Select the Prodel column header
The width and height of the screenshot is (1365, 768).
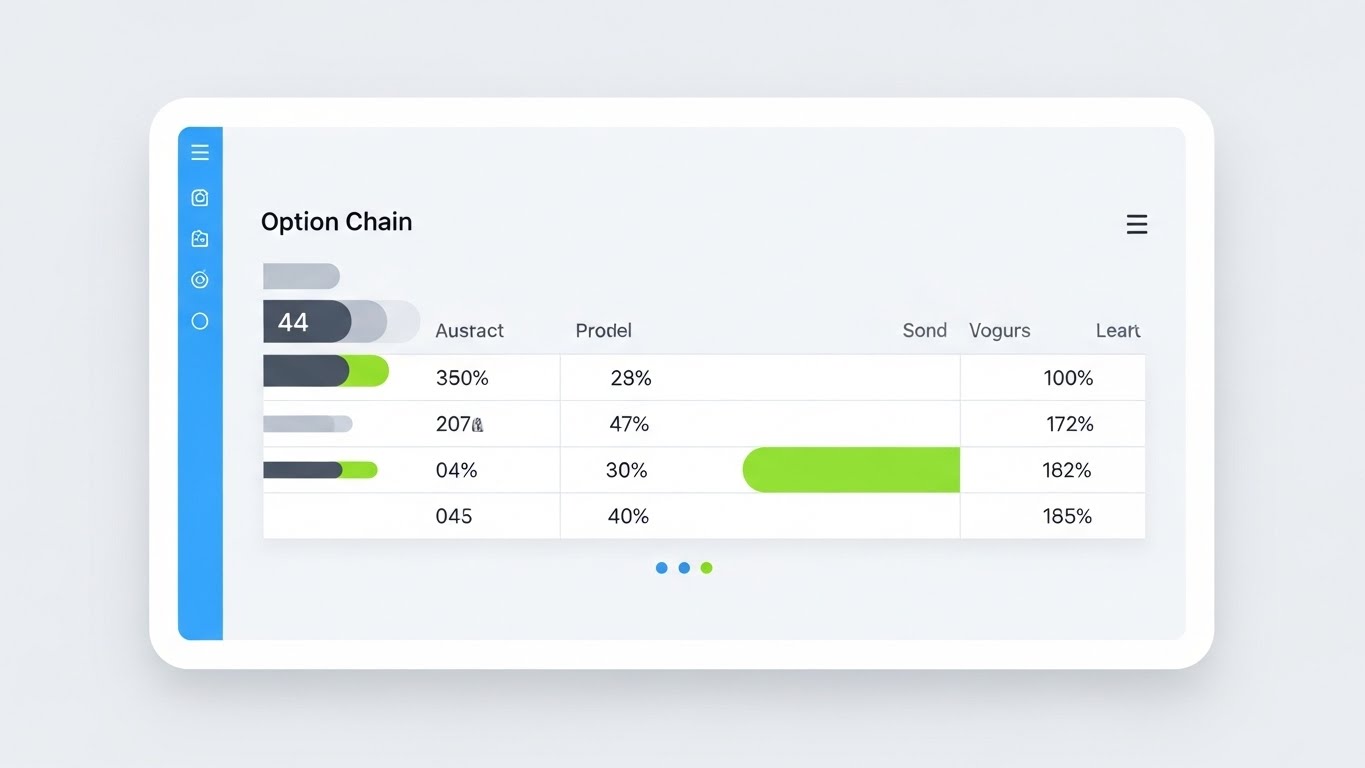602,330
